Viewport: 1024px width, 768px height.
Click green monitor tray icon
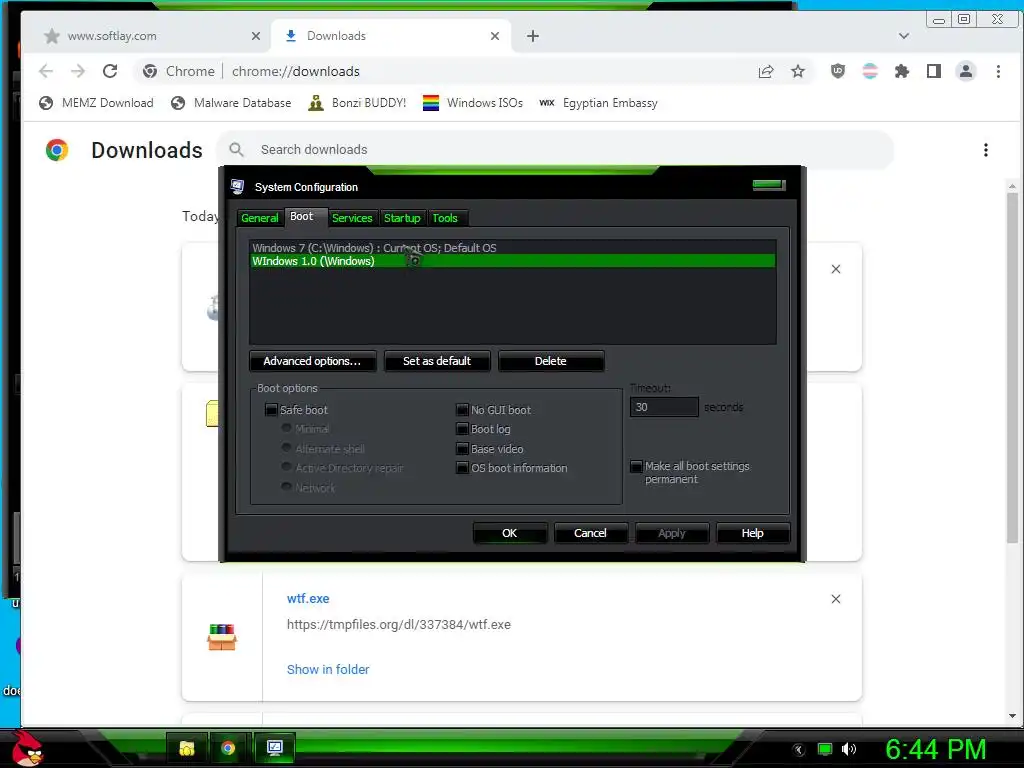coord(825,749)
